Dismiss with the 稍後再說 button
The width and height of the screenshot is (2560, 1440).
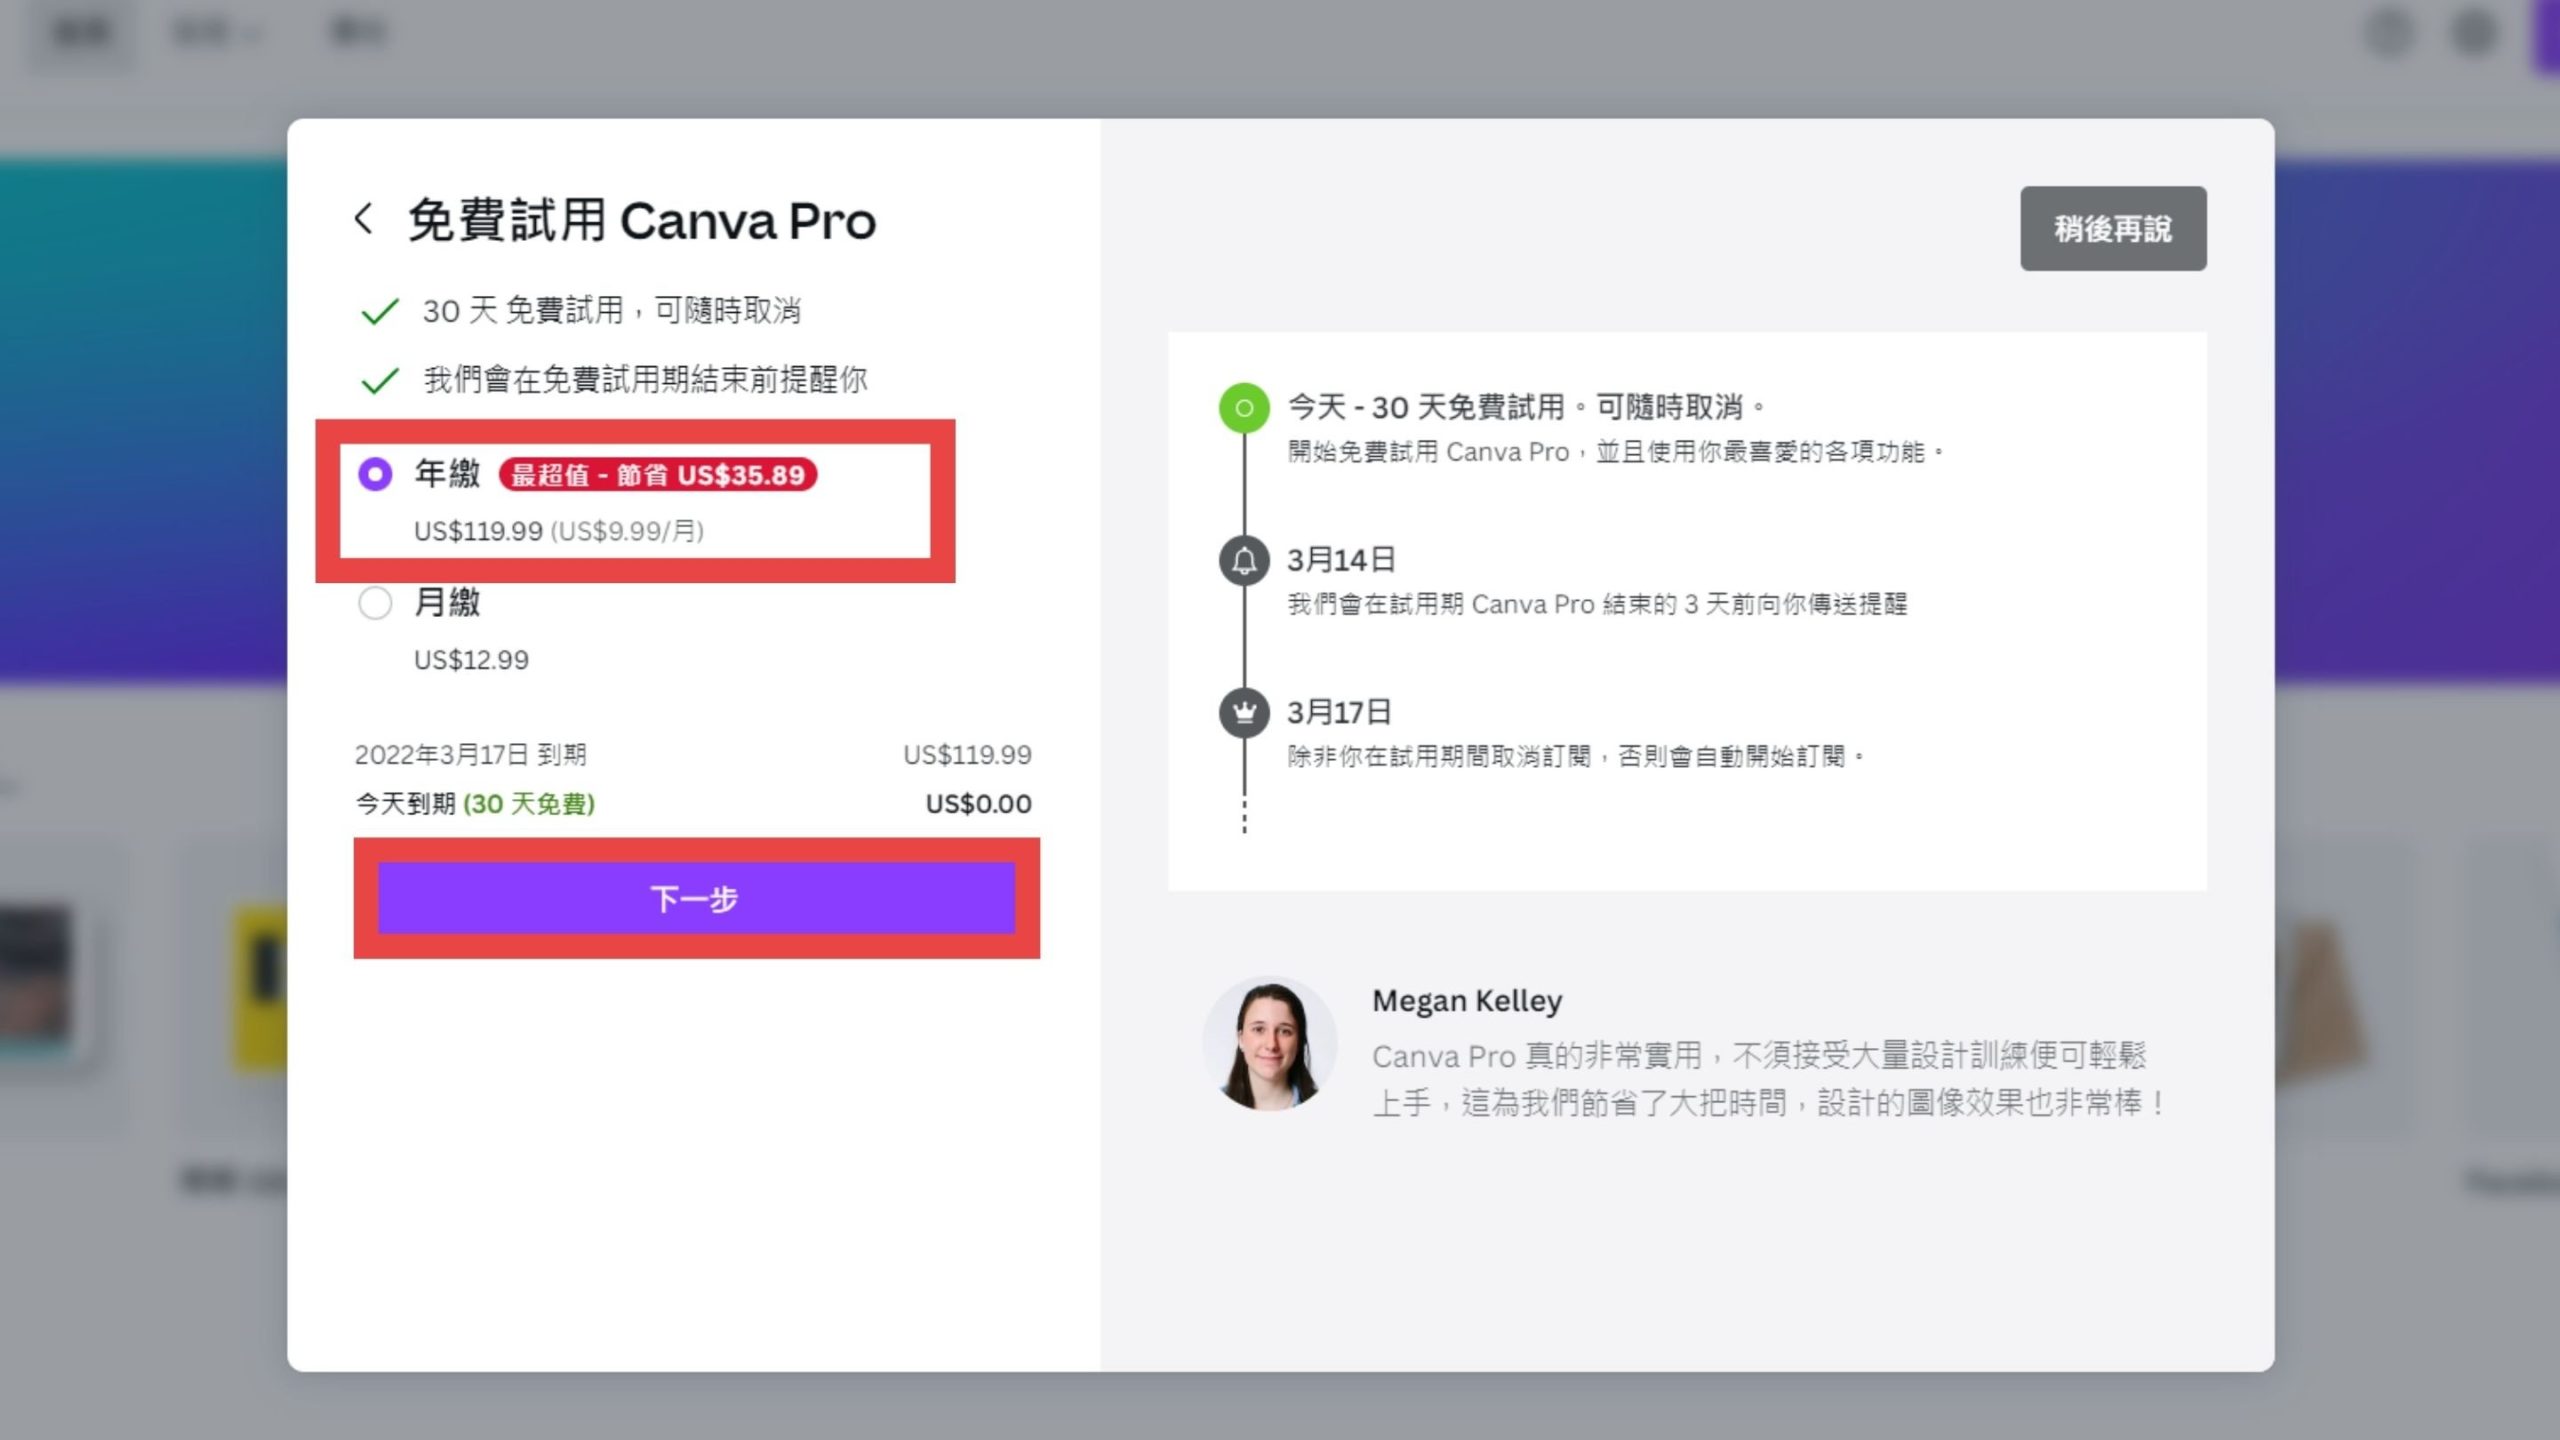(2113, 228)
